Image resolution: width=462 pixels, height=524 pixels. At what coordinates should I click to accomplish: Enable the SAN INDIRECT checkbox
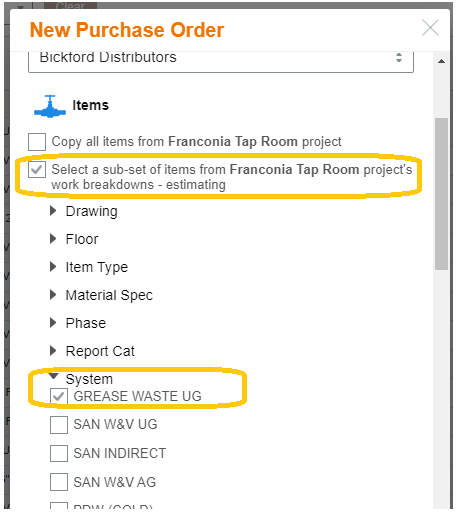[x=59, y=453]
